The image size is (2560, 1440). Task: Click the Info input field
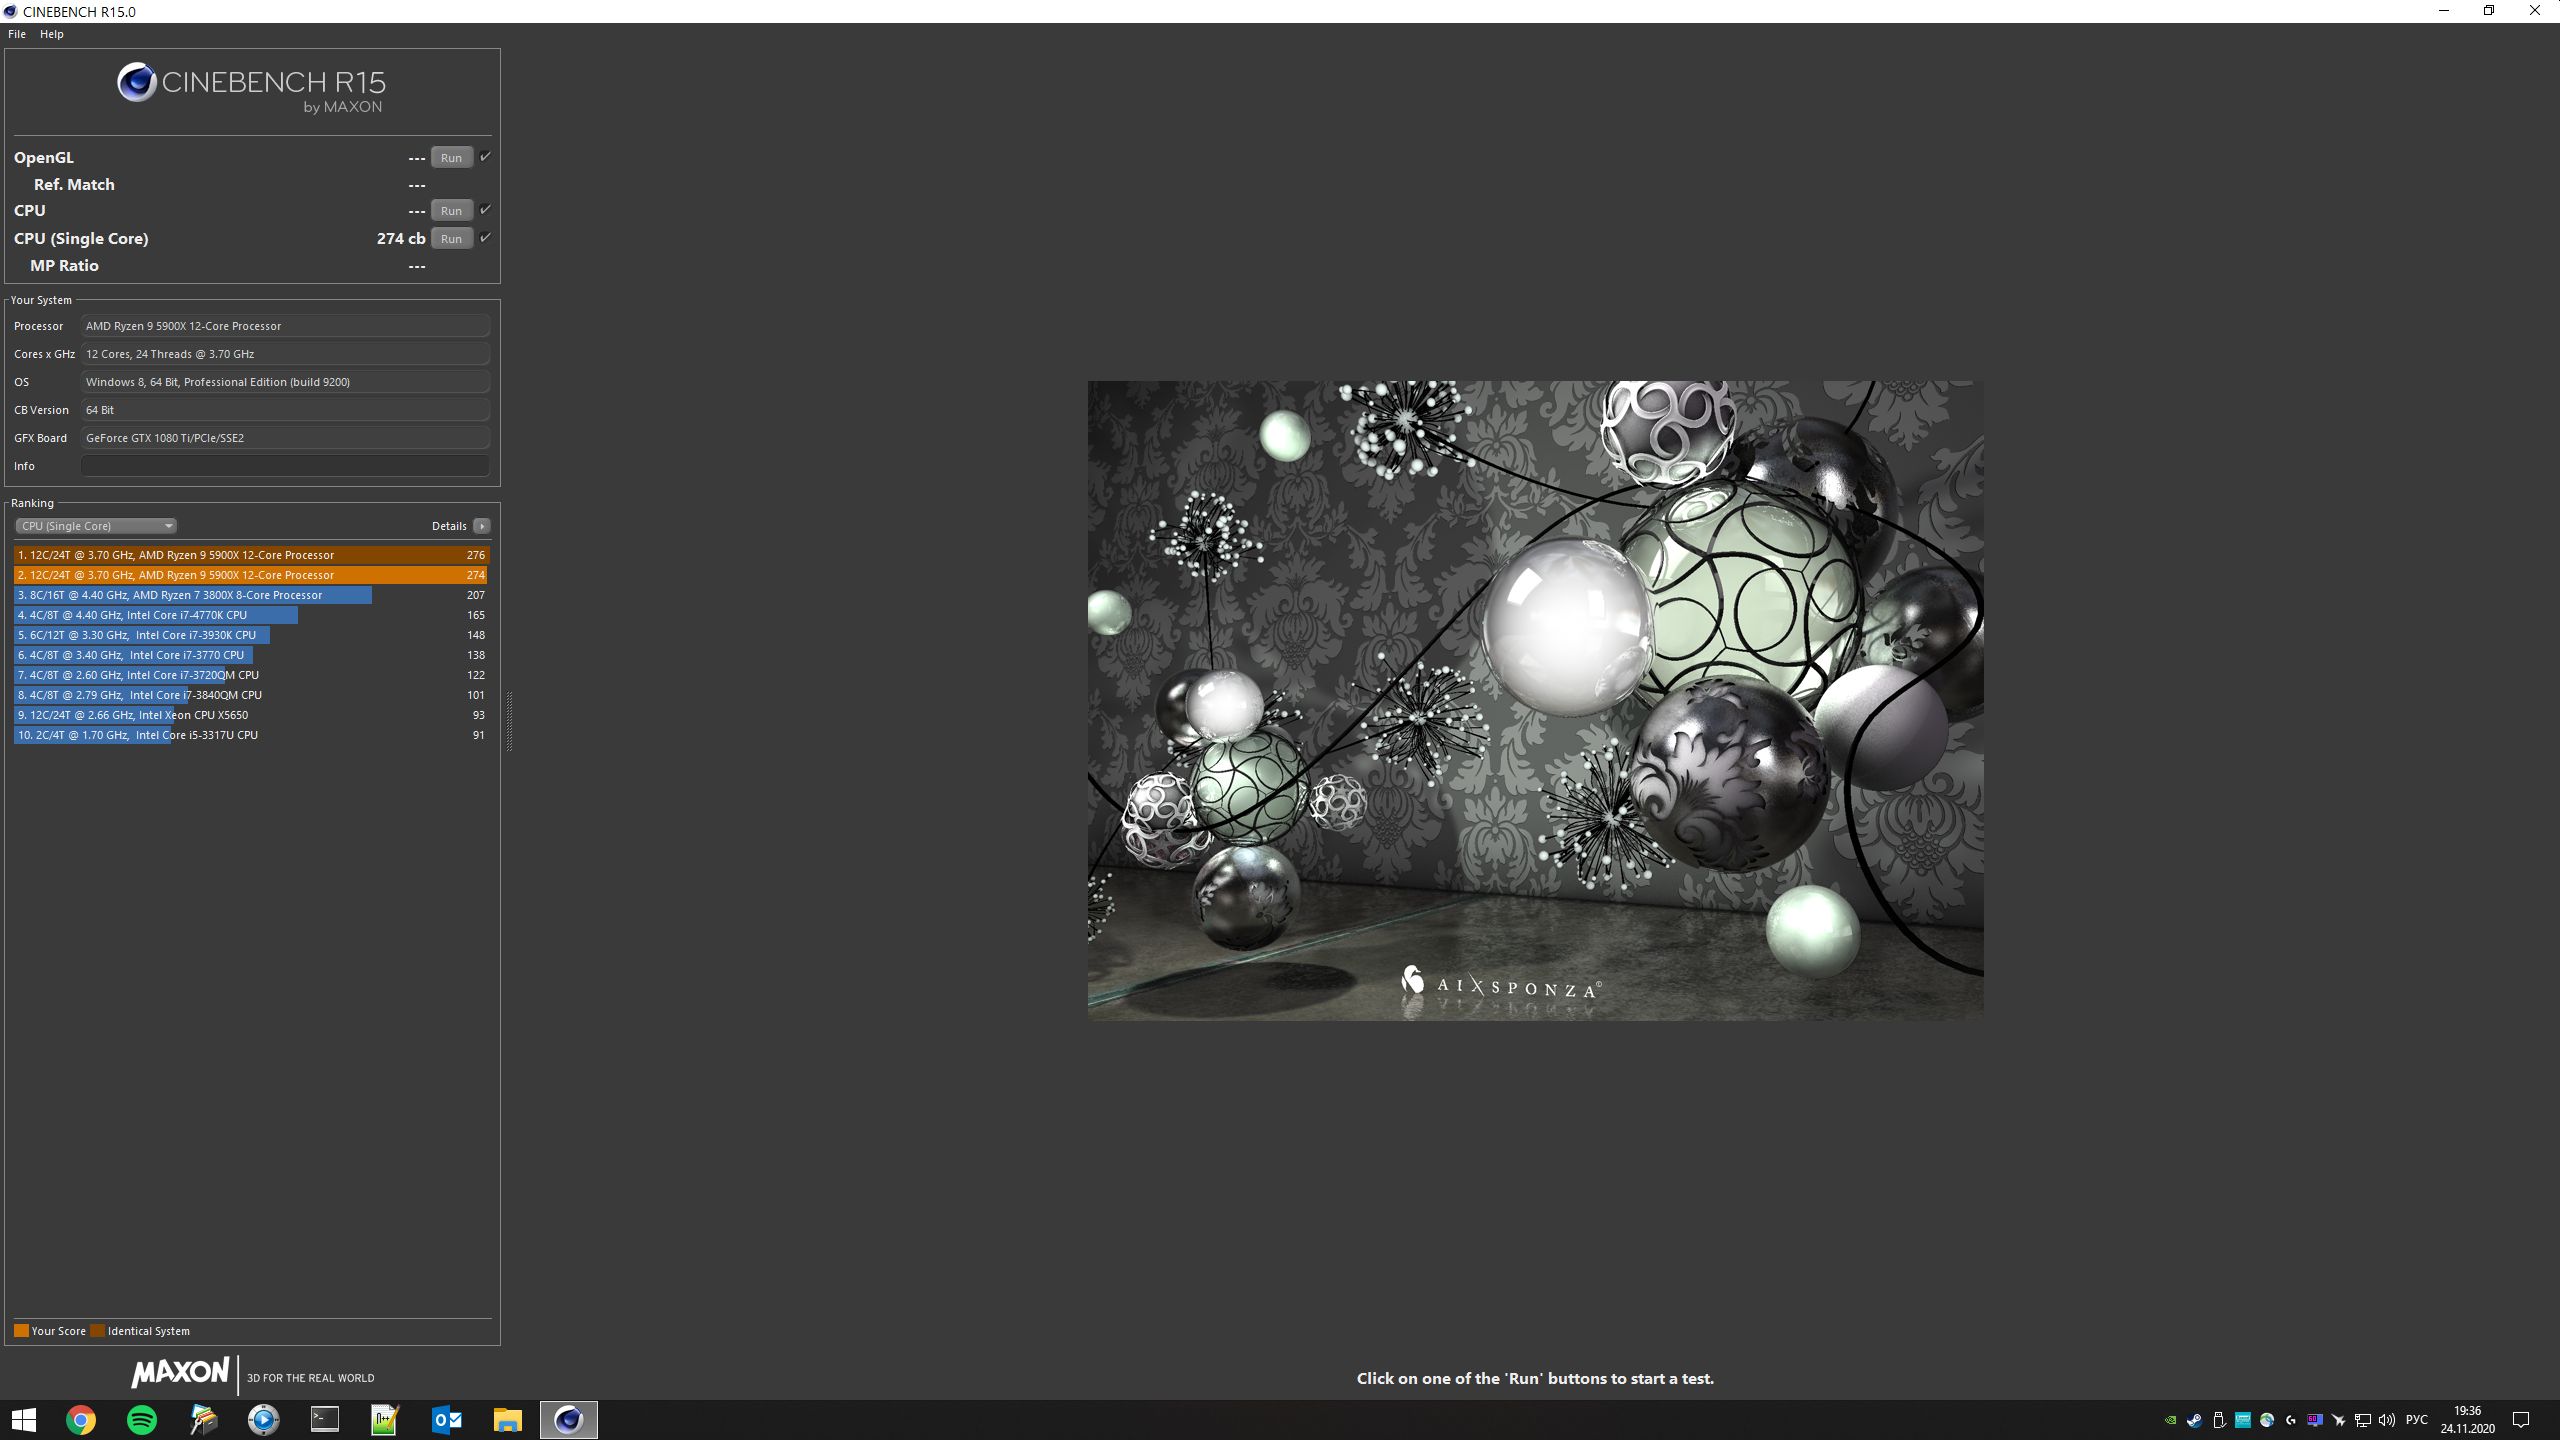[285, 466]
